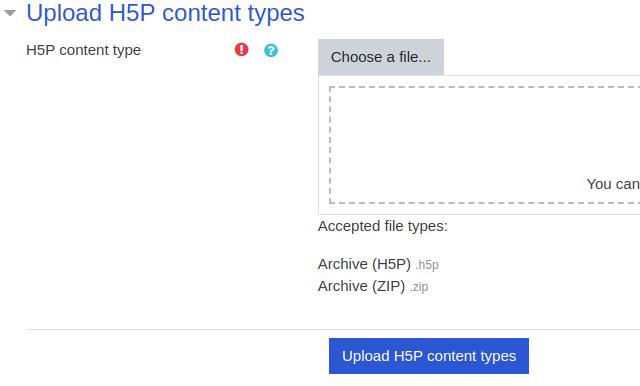Click the You can text in drop zone
Image resolution: width=640 pixels, height=386 pixels.
click(x=613, y=184)
